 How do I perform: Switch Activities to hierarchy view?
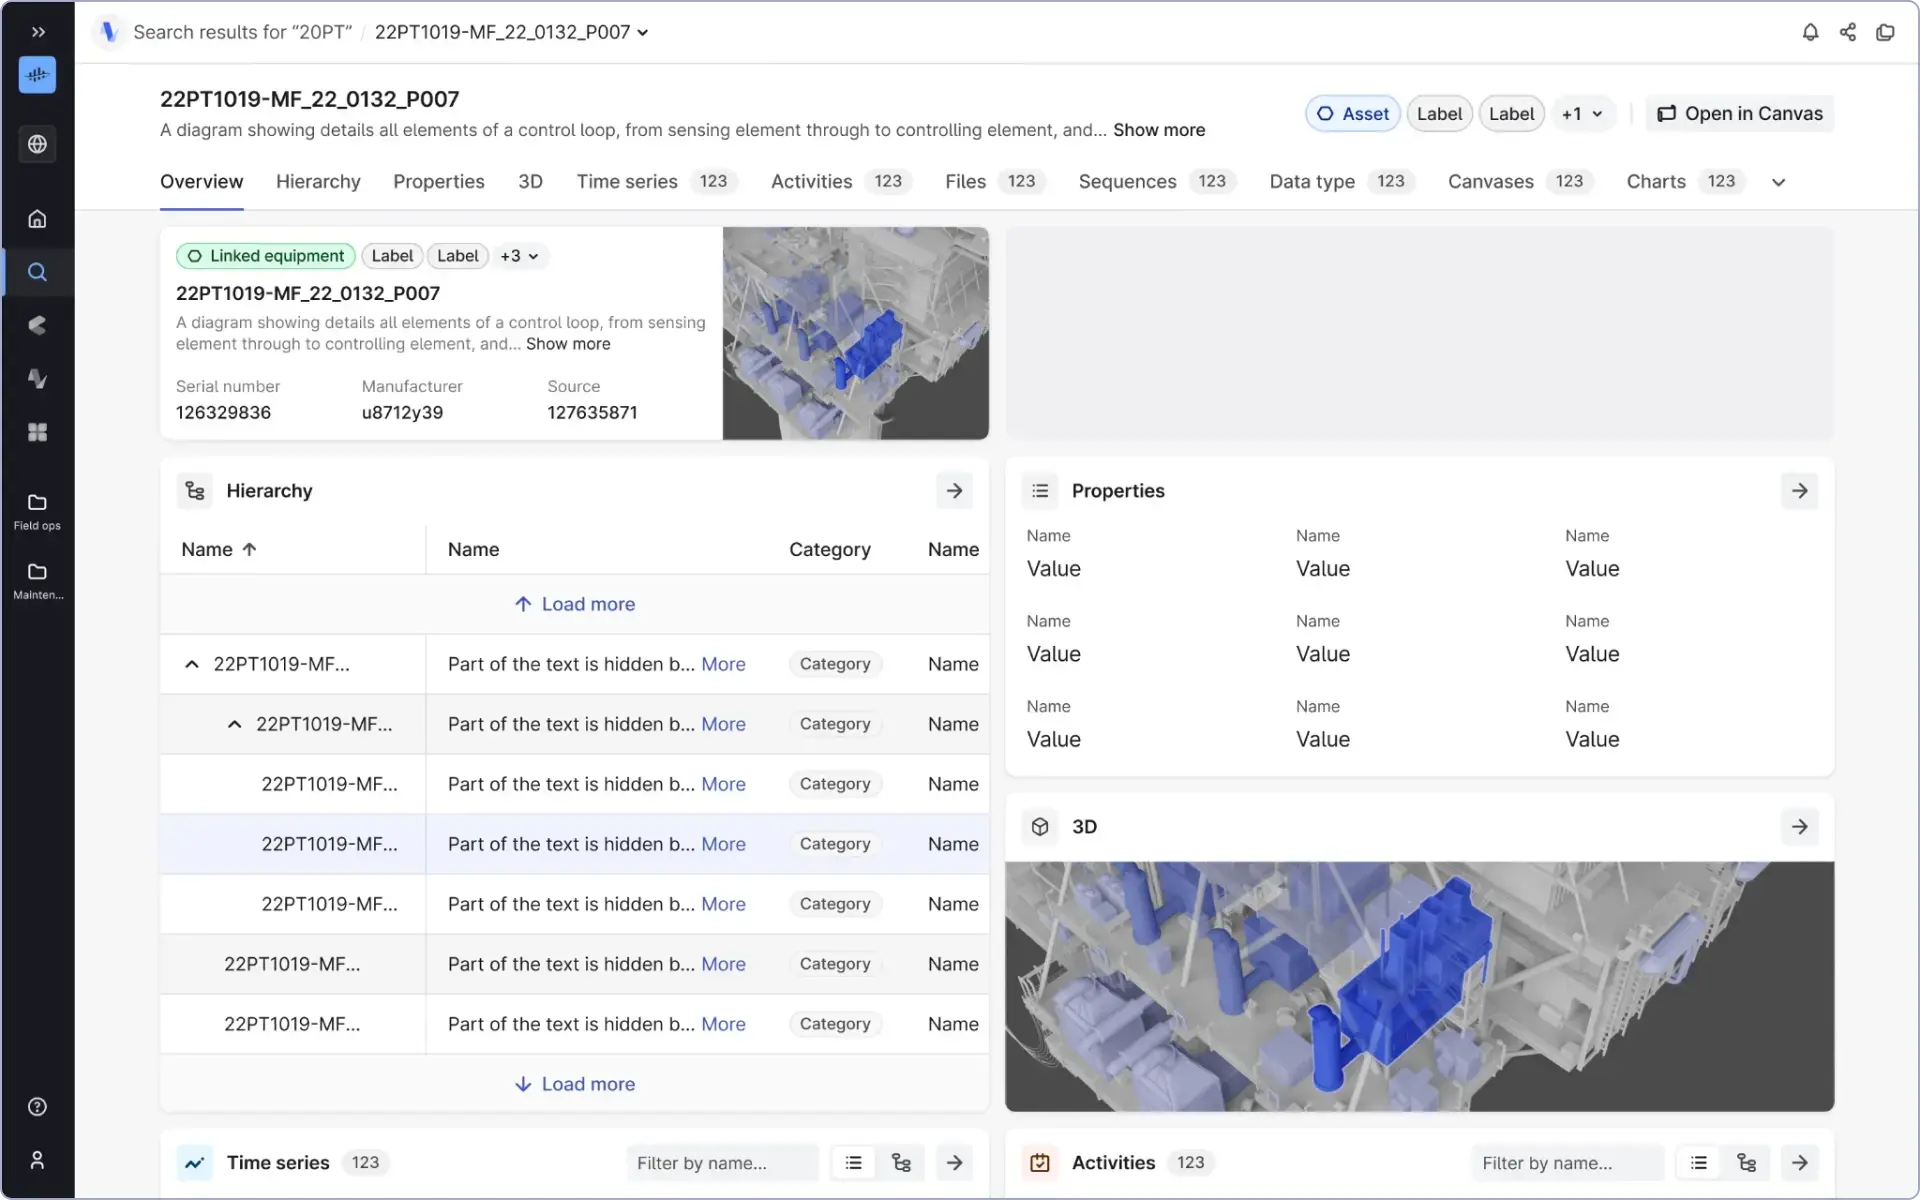1746,1163
